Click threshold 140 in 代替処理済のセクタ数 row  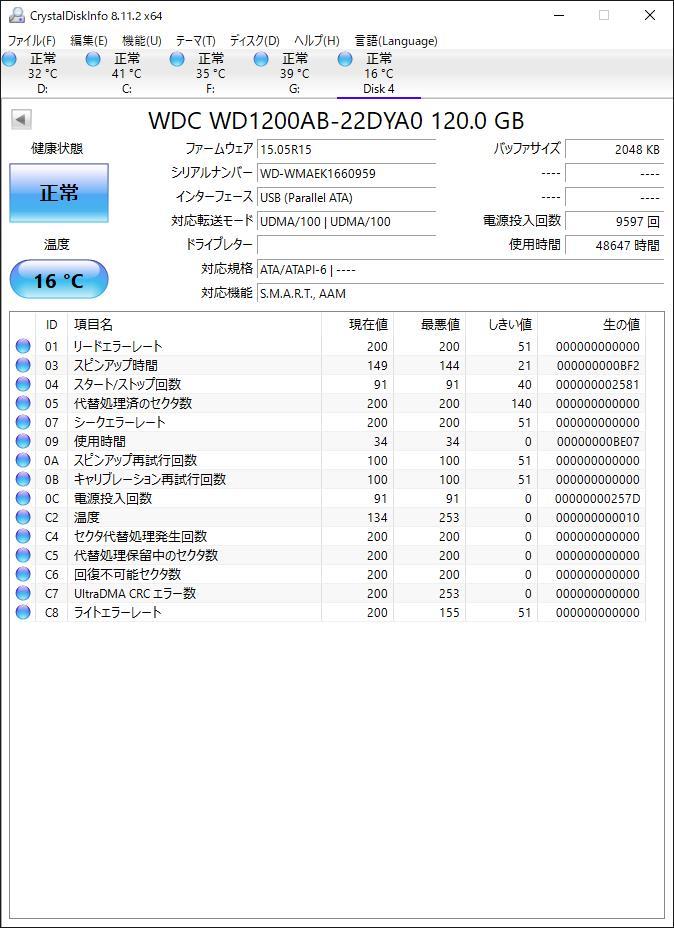[x=521, y=404]
